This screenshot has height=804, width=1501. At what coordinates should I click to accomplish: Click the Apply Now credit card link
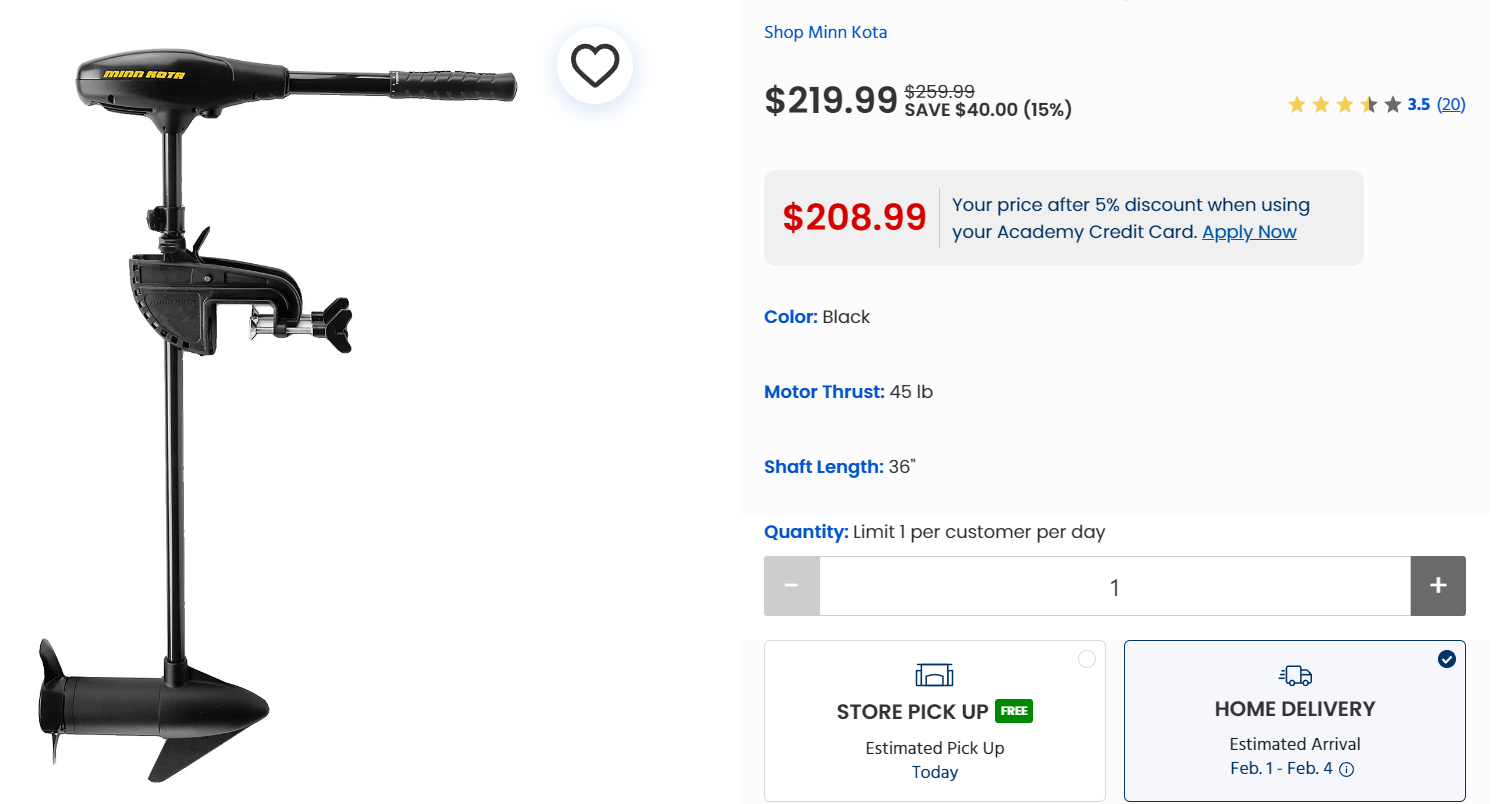point(1249,232)
